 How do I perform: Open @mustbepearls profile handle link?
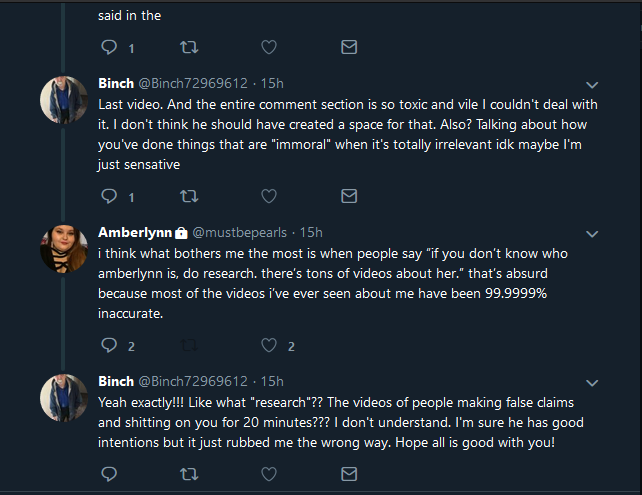(x=240, y=233)
